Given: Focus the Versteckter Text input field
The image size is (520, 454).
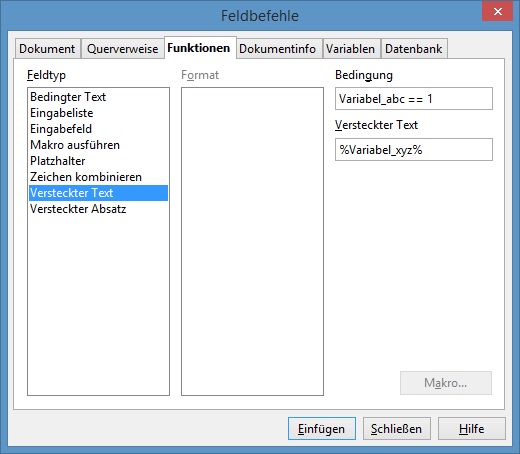Looking at the screenshot, I should pyautogui.click(x=414, y=150).
